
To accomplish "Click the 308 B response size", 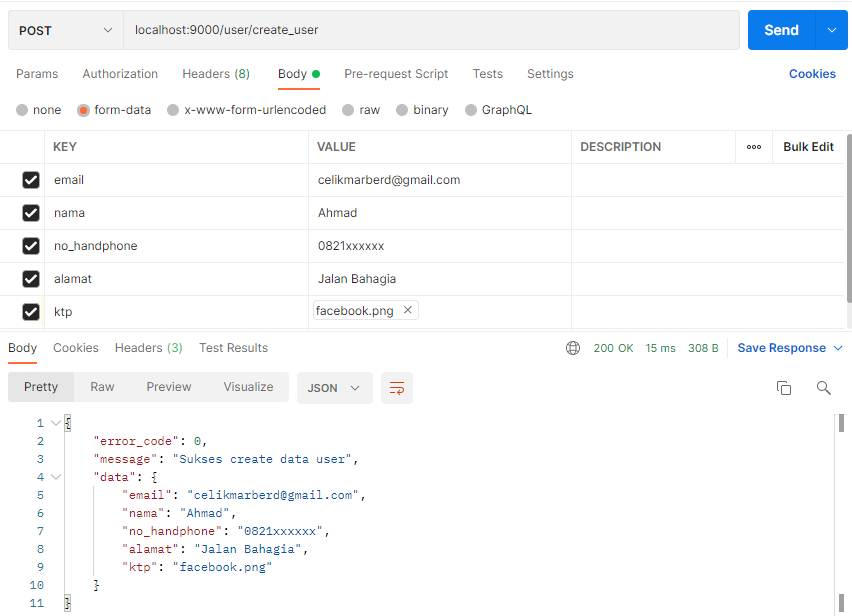I will (703, 348).
